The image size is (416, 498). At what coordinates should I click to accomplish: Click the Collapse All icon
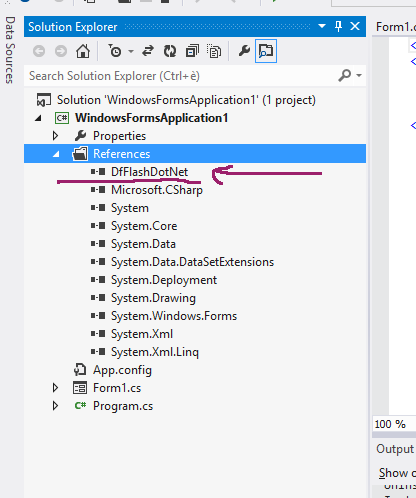192,51
